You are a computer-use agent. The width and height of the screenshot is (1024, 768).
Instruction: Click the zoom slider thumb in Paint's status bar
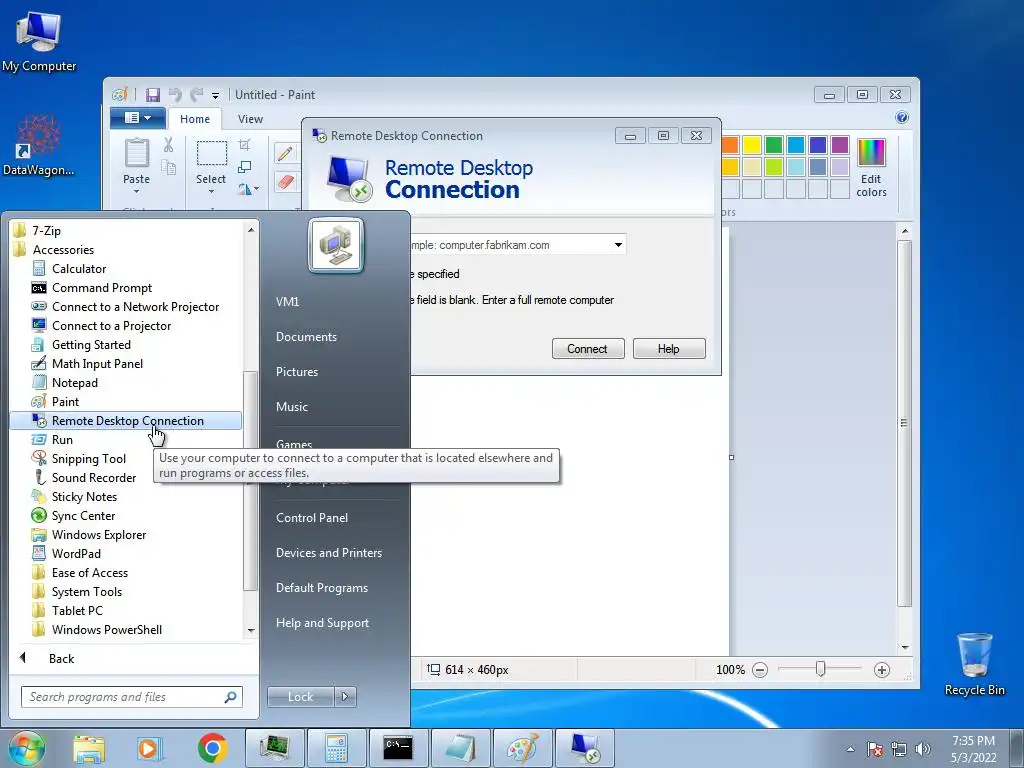click(820, 669)
